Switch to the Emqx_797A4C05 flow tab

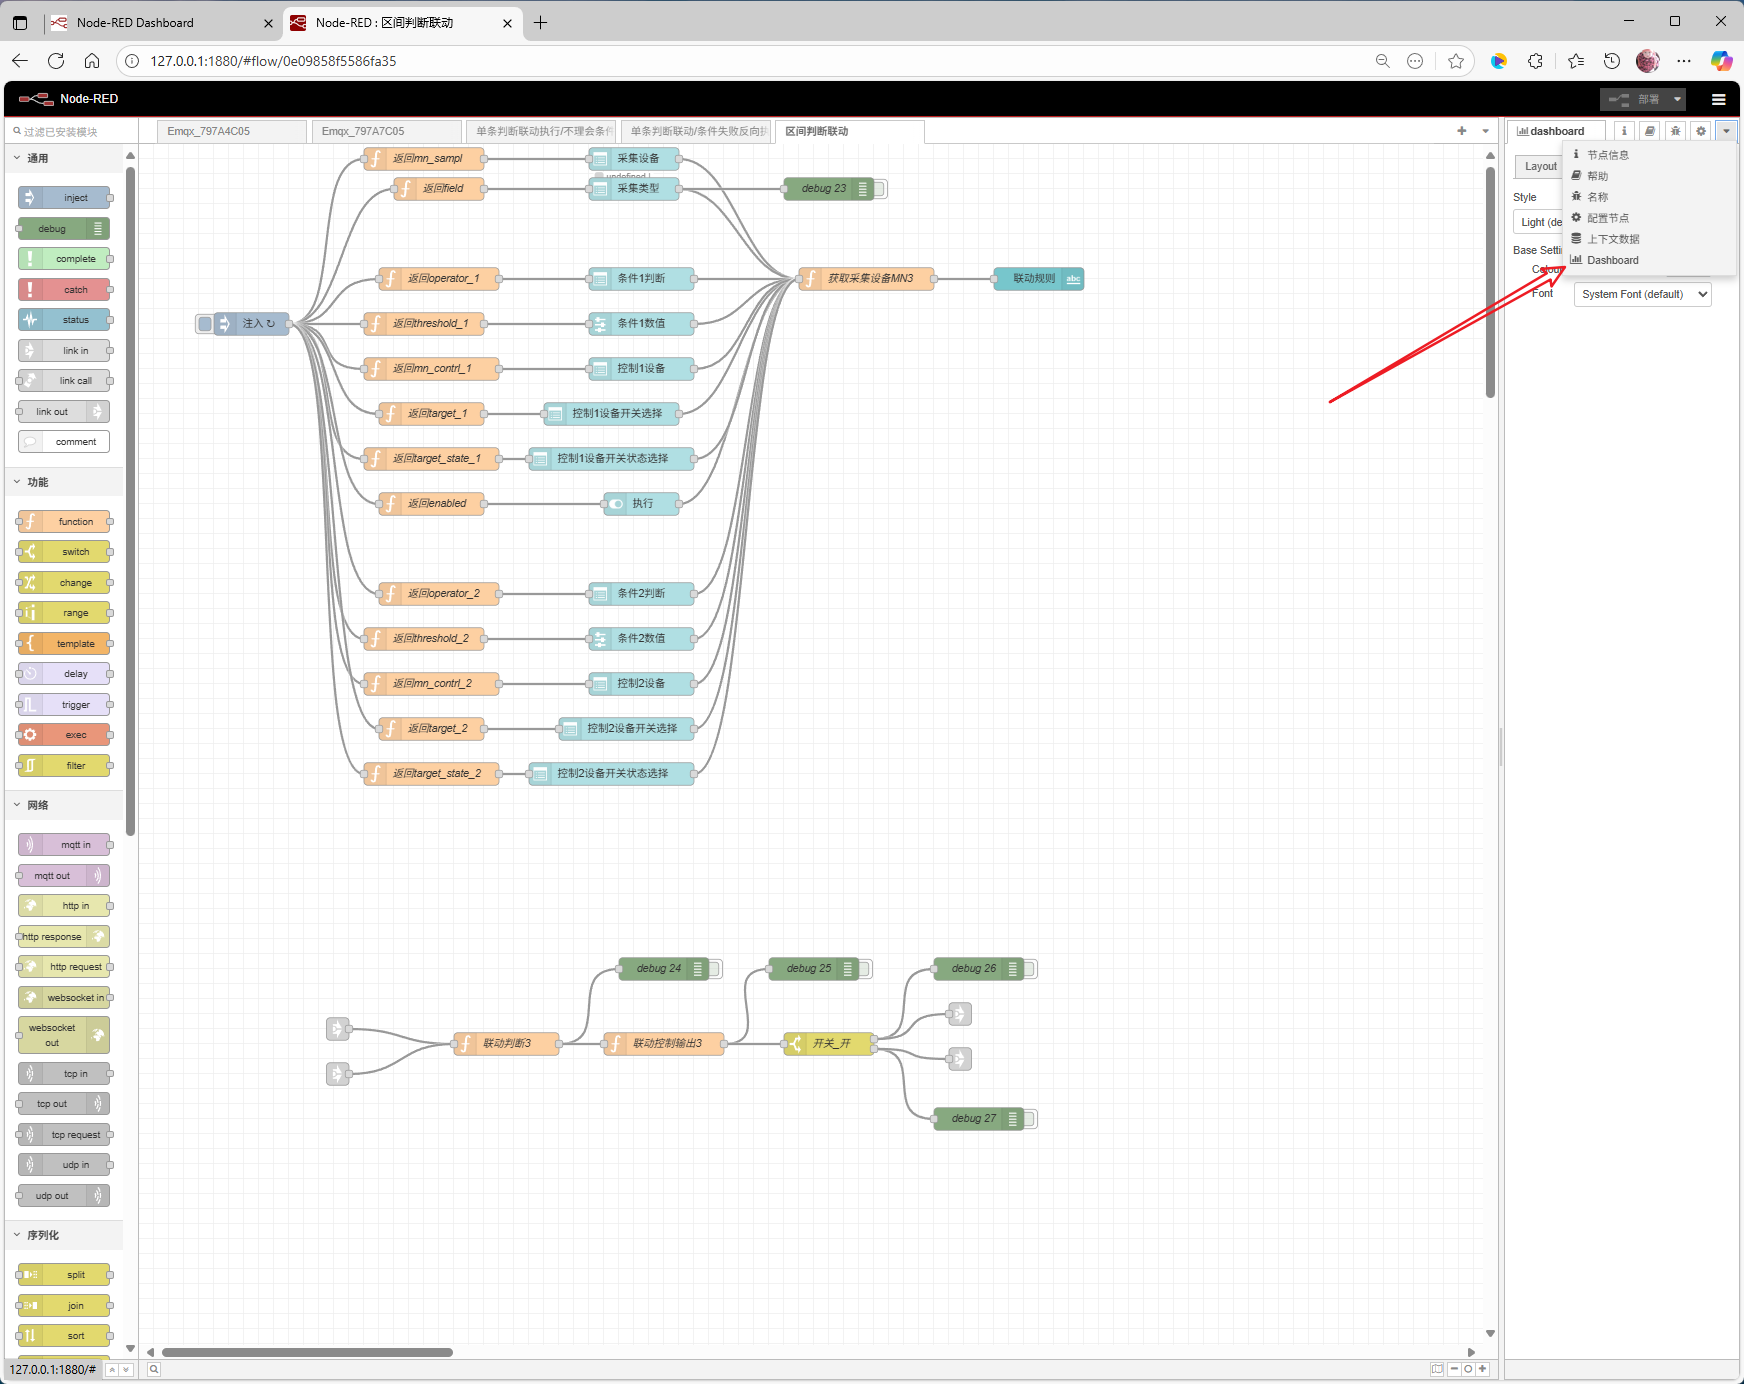[230, 131]
